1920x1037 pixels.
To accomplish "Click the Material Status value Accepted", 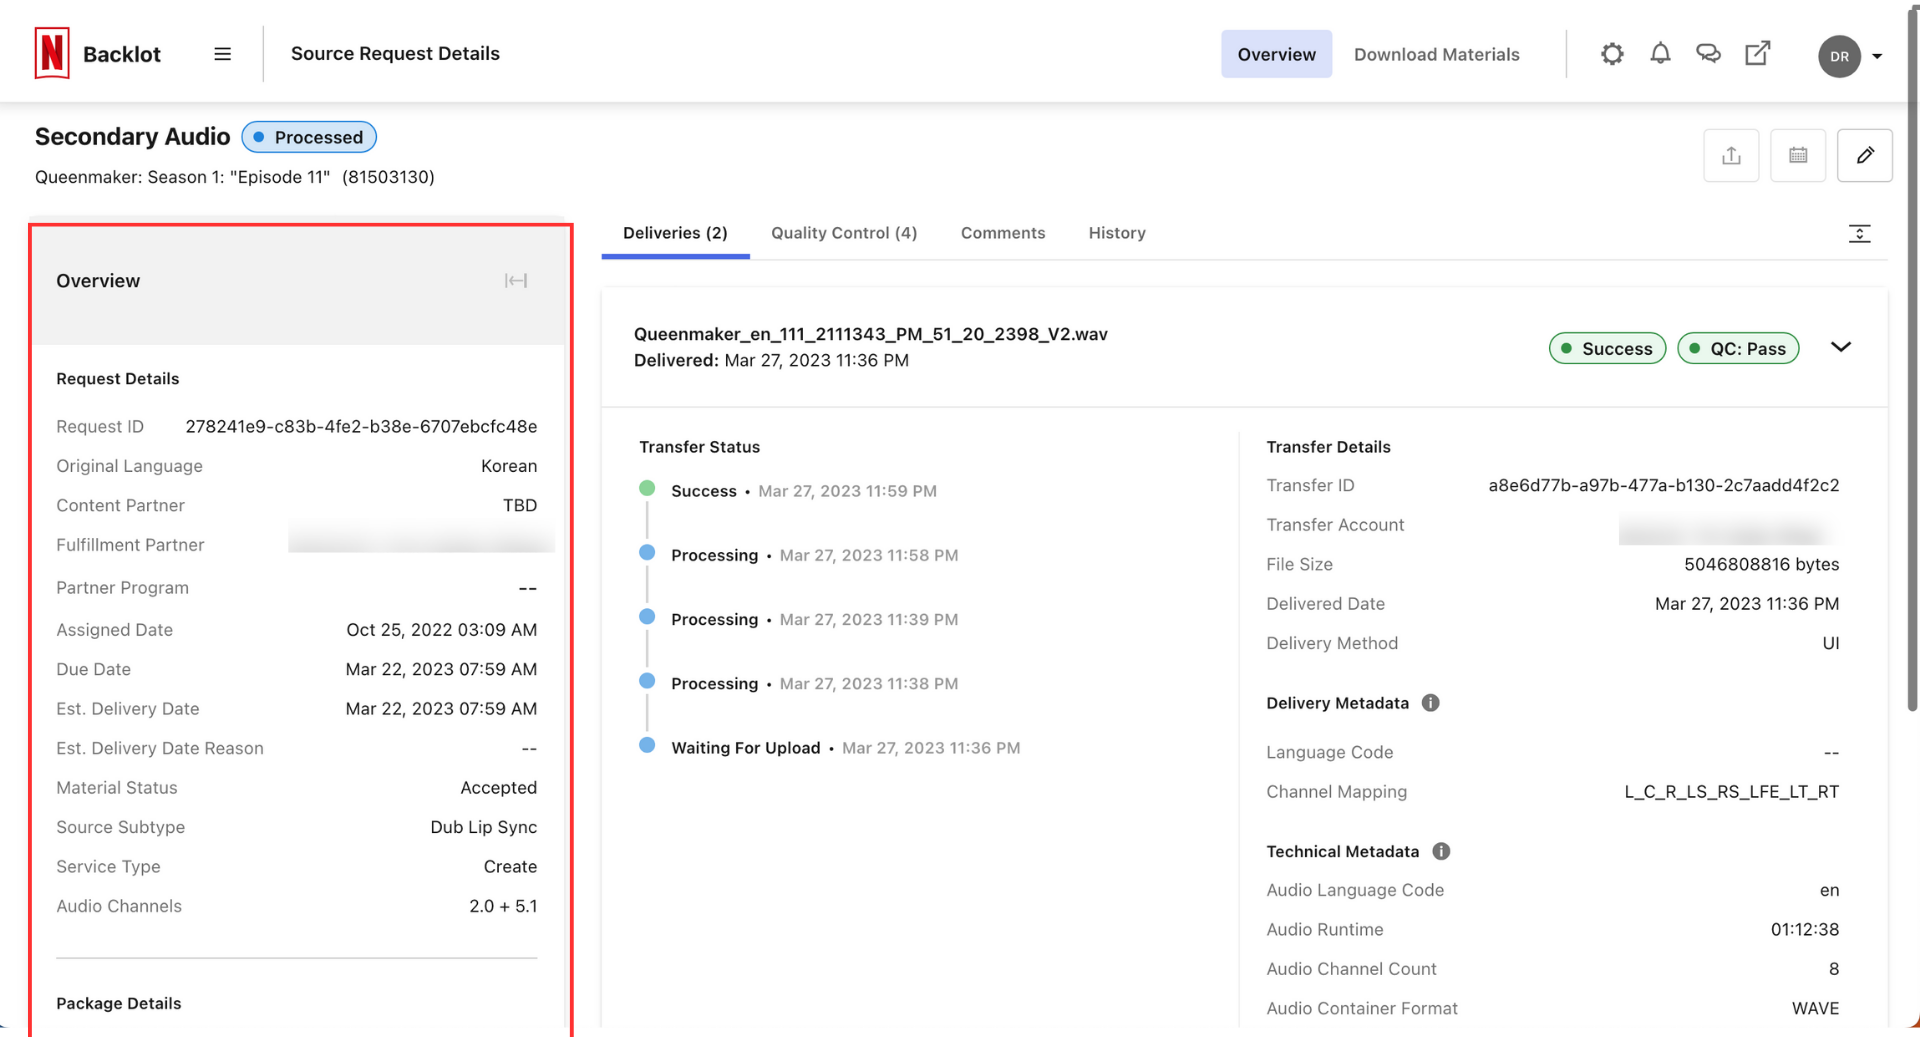I will click(x=499, y=788).
